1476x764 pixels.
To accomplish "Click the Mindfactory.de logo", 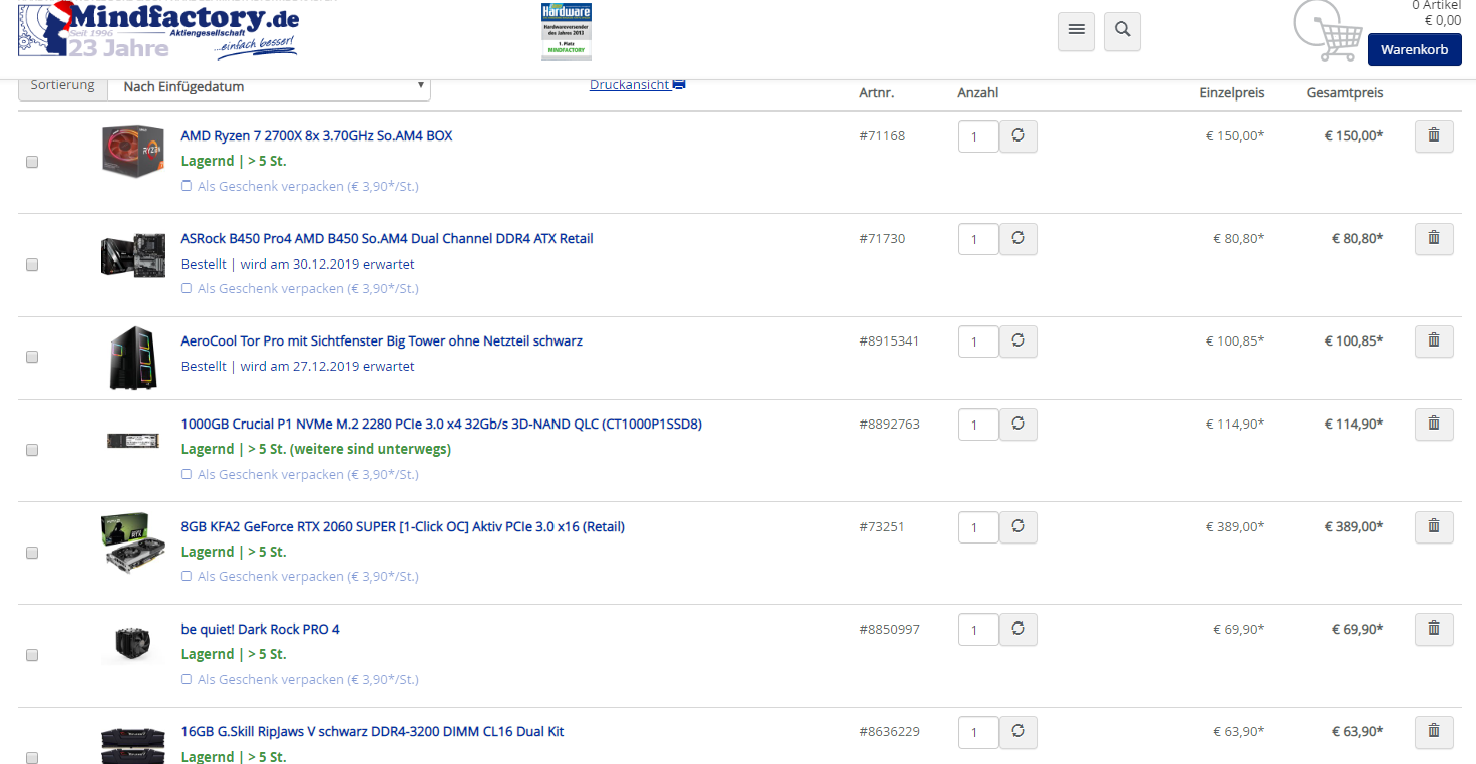I will click(x=158, y=31).
